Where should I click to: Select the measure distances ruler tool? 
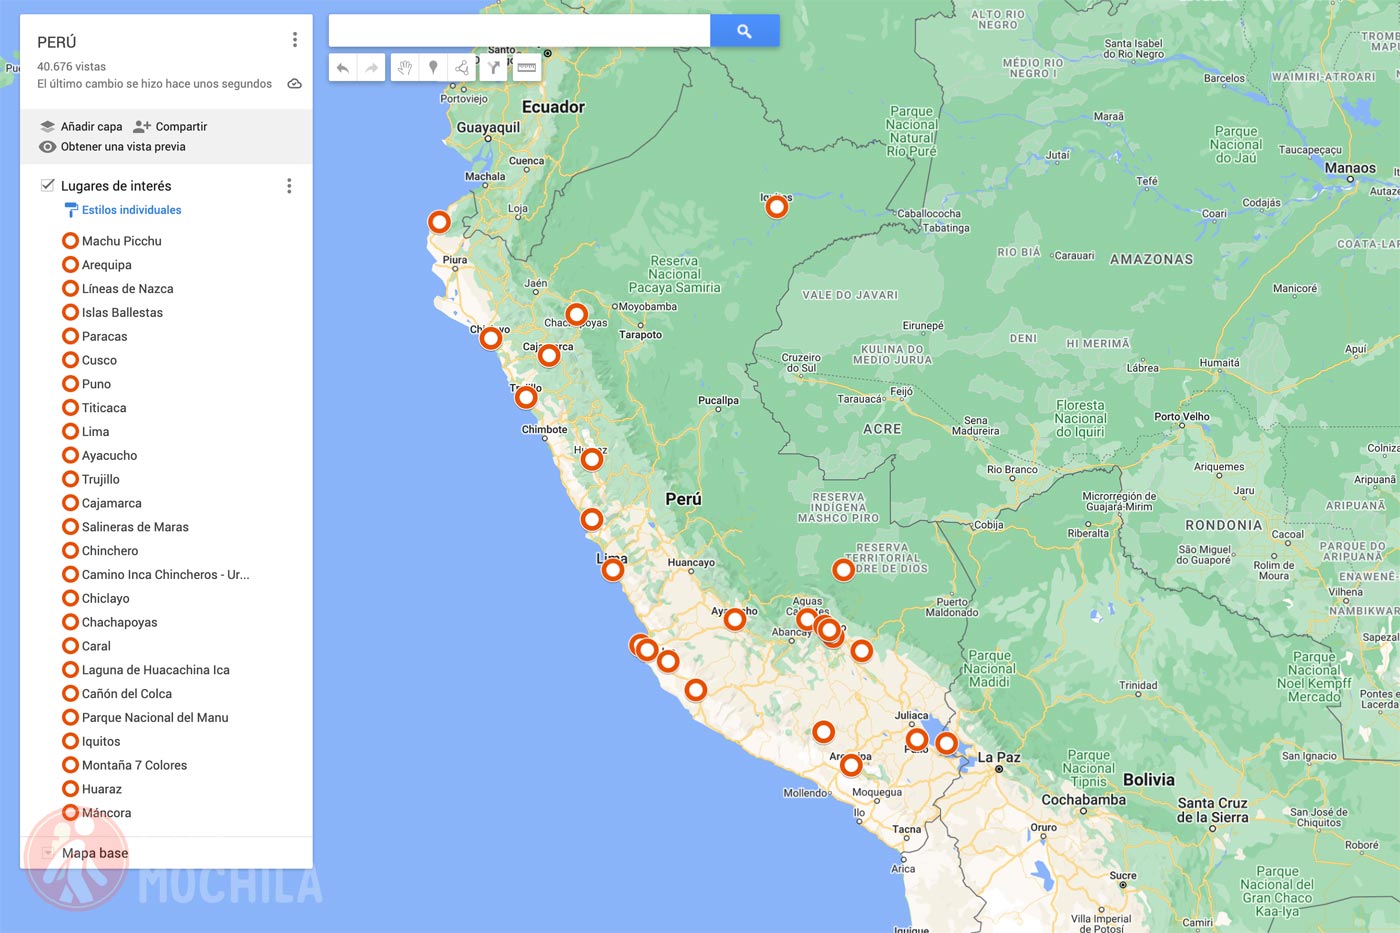click(x=527, y=68)
